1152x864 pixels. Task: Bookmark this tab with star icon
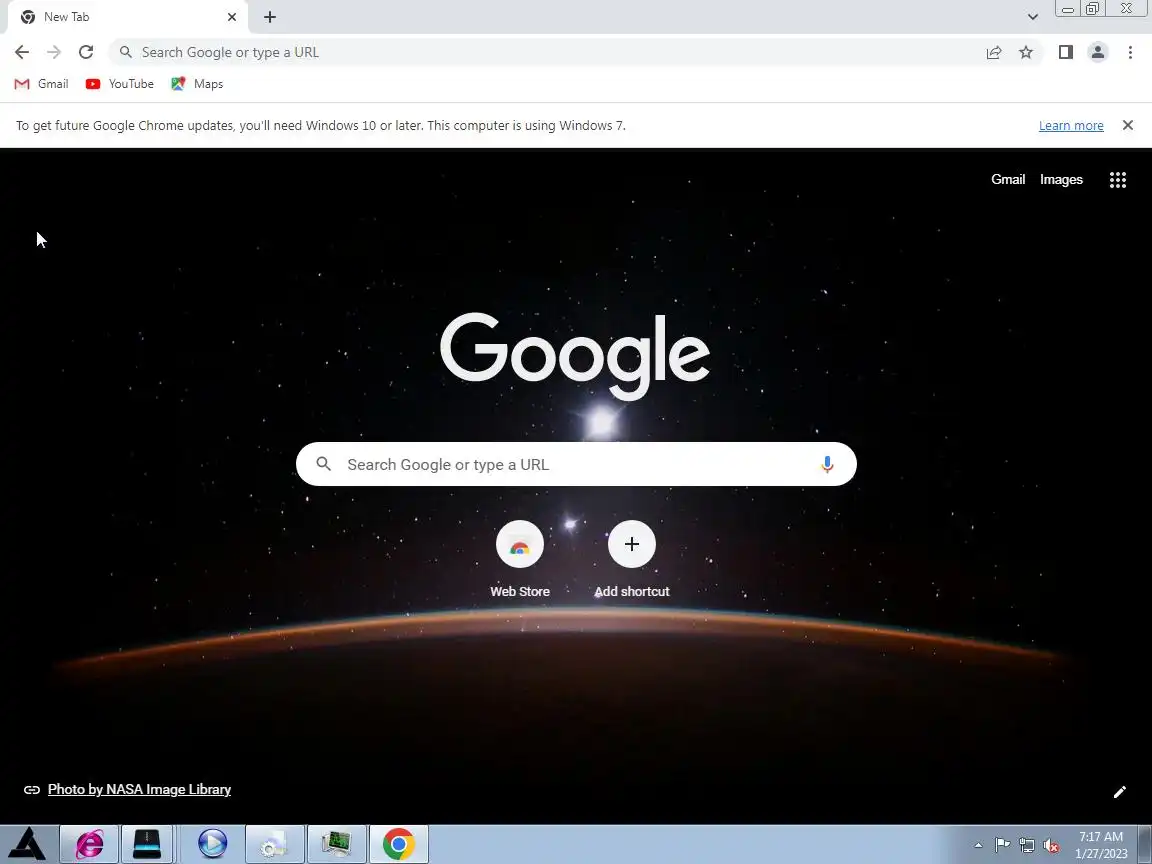1026,52
